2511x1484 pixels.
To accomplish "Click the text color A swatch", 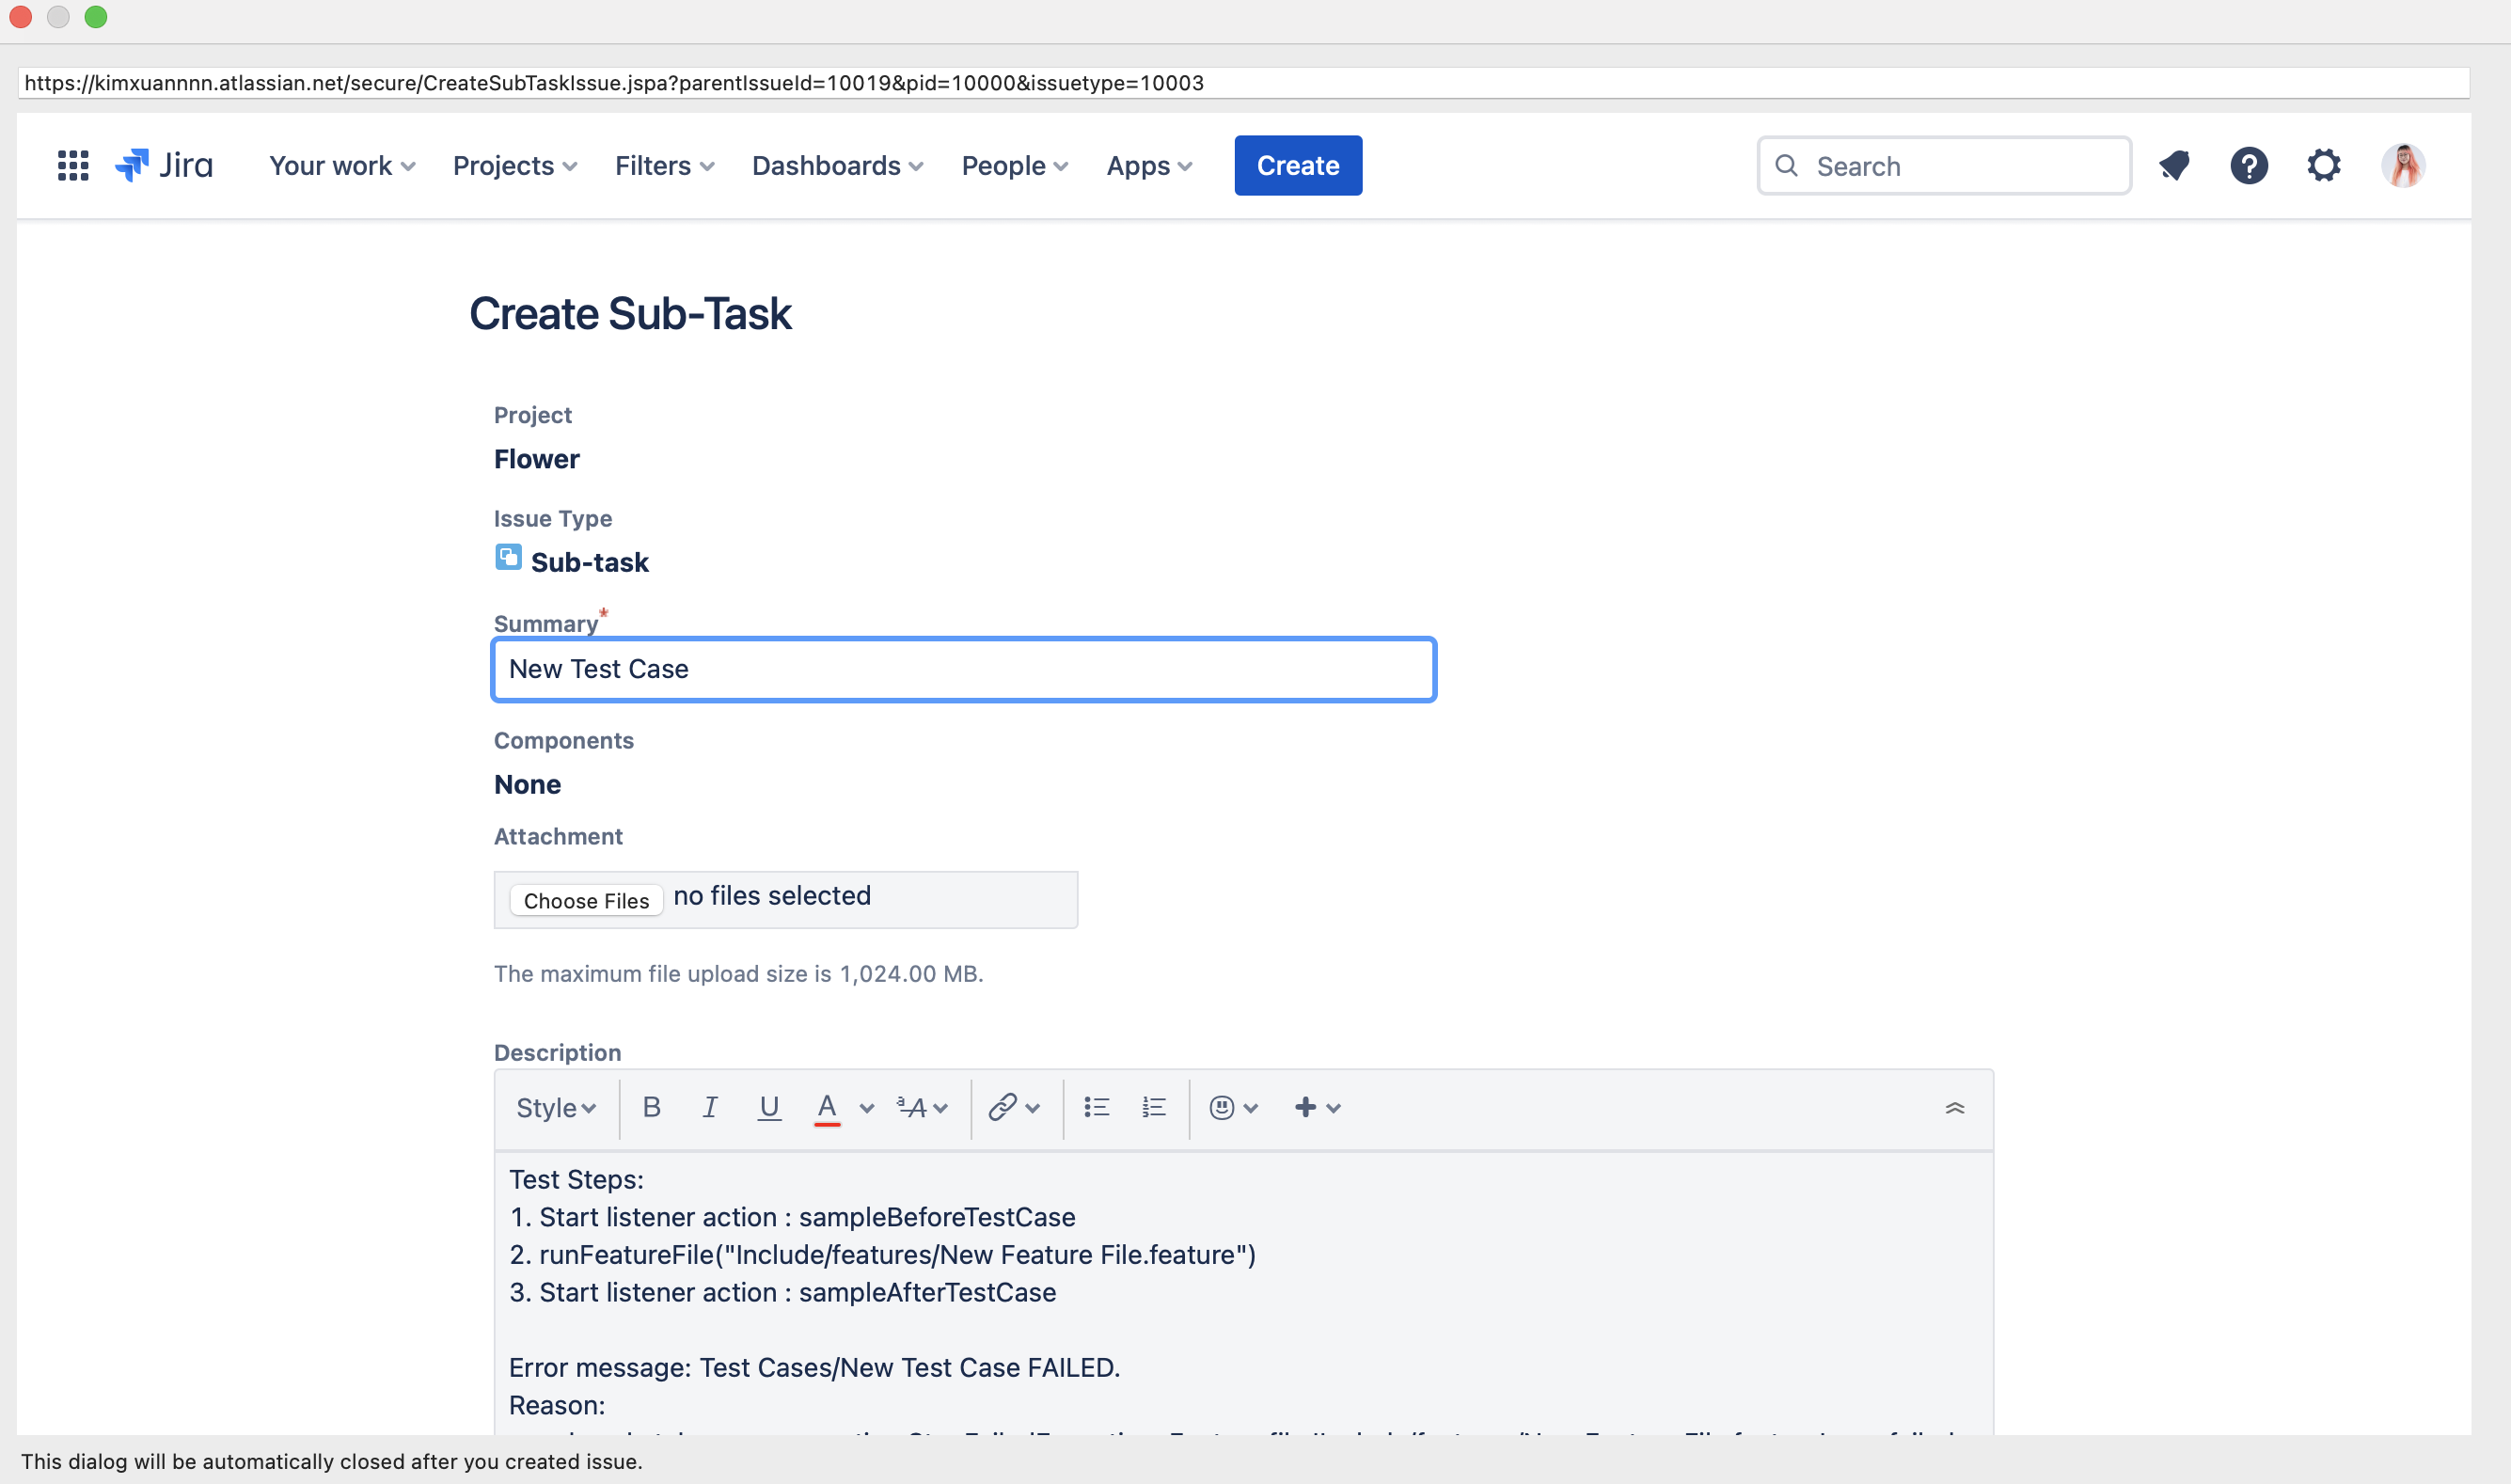I will pyautogui.click(x=826, y=1107).
